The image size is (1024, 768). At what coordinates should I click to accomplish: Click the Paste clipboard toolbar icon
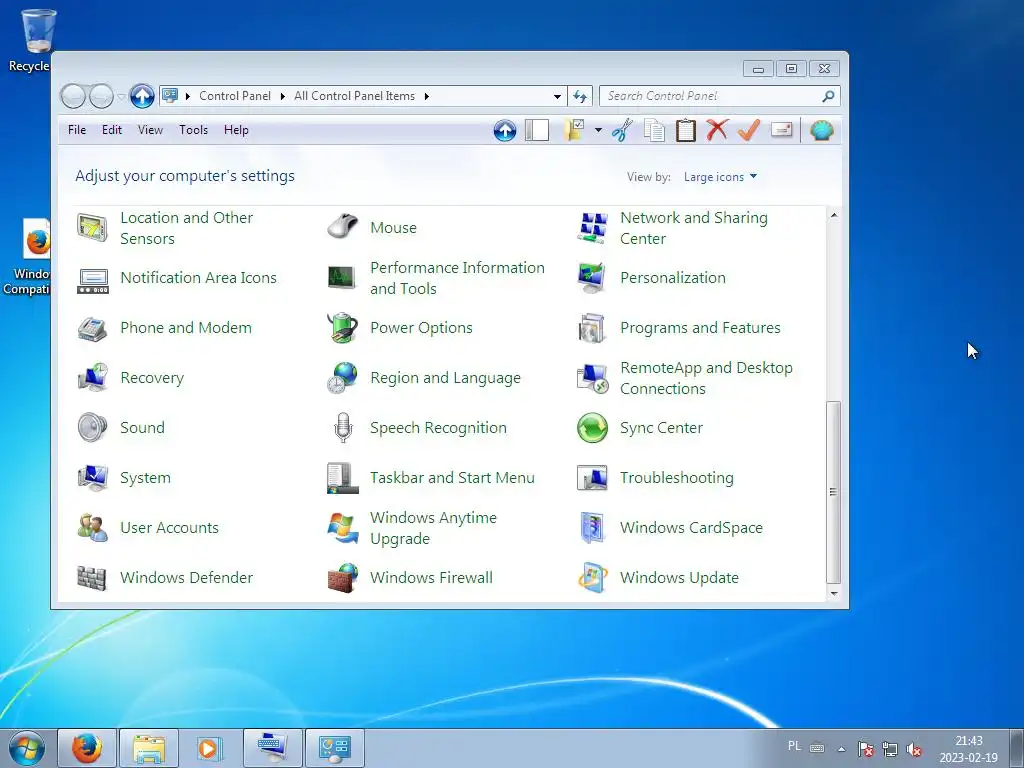685,131
